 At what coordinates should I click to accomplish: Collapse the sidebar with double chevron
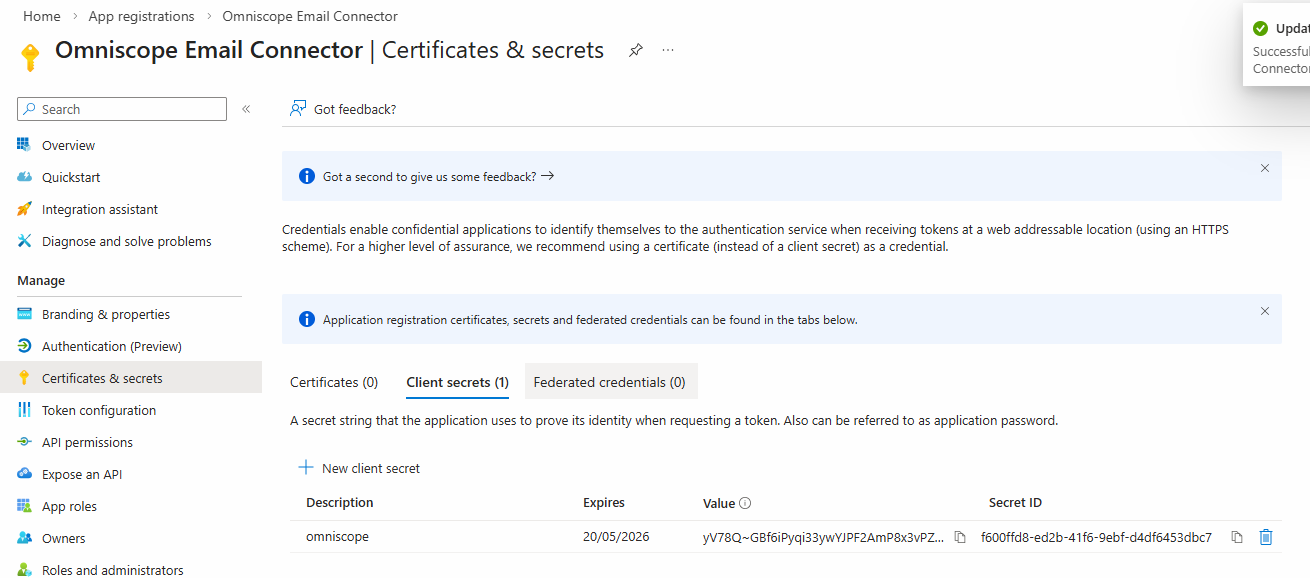click(246, 109)
